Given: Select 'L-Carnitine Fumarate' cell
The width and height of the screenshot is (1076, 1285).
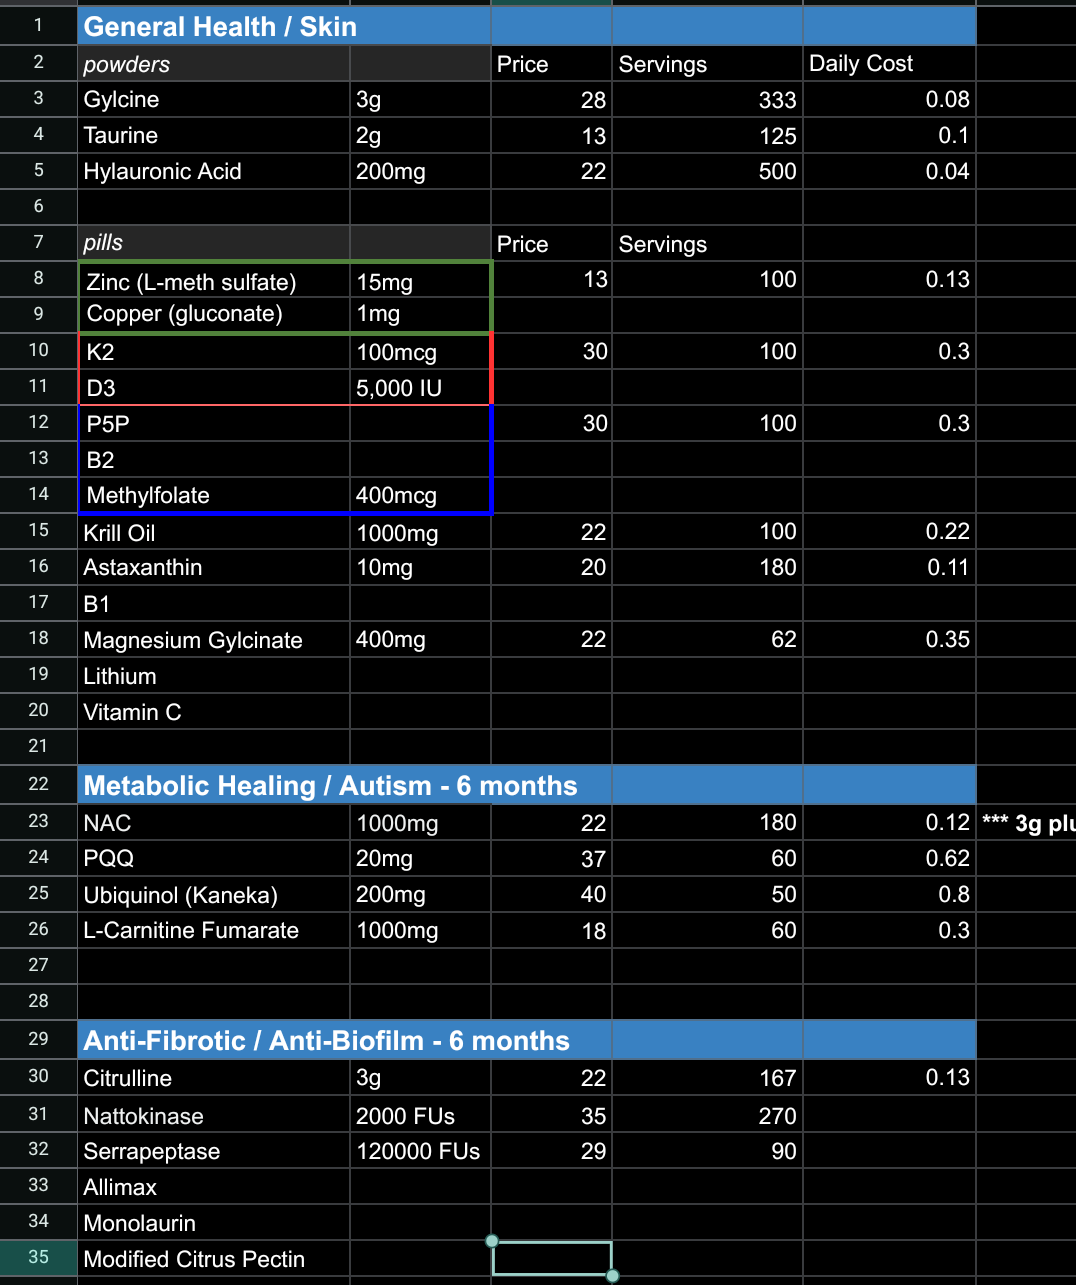Looking at the screenshot, I should 214,931.
